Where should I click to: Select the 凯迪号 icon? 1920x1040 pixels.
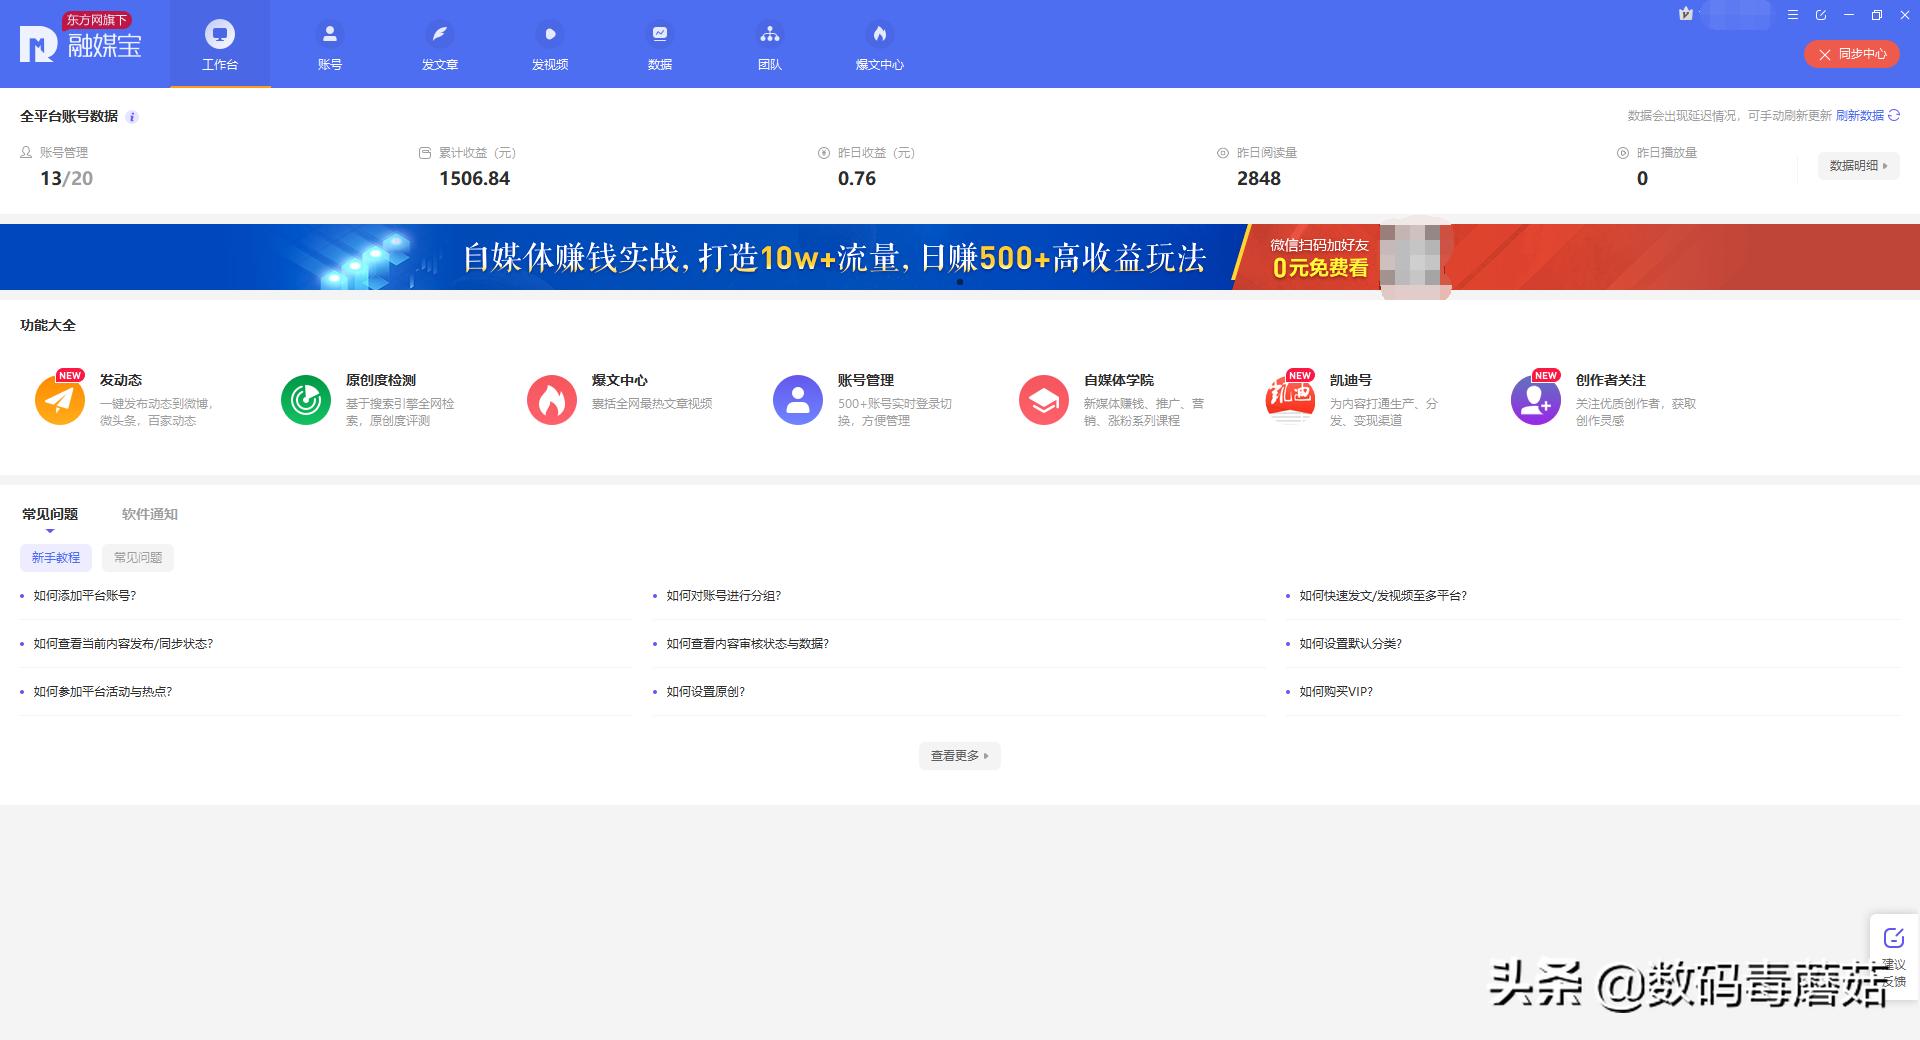(1290, 399)
